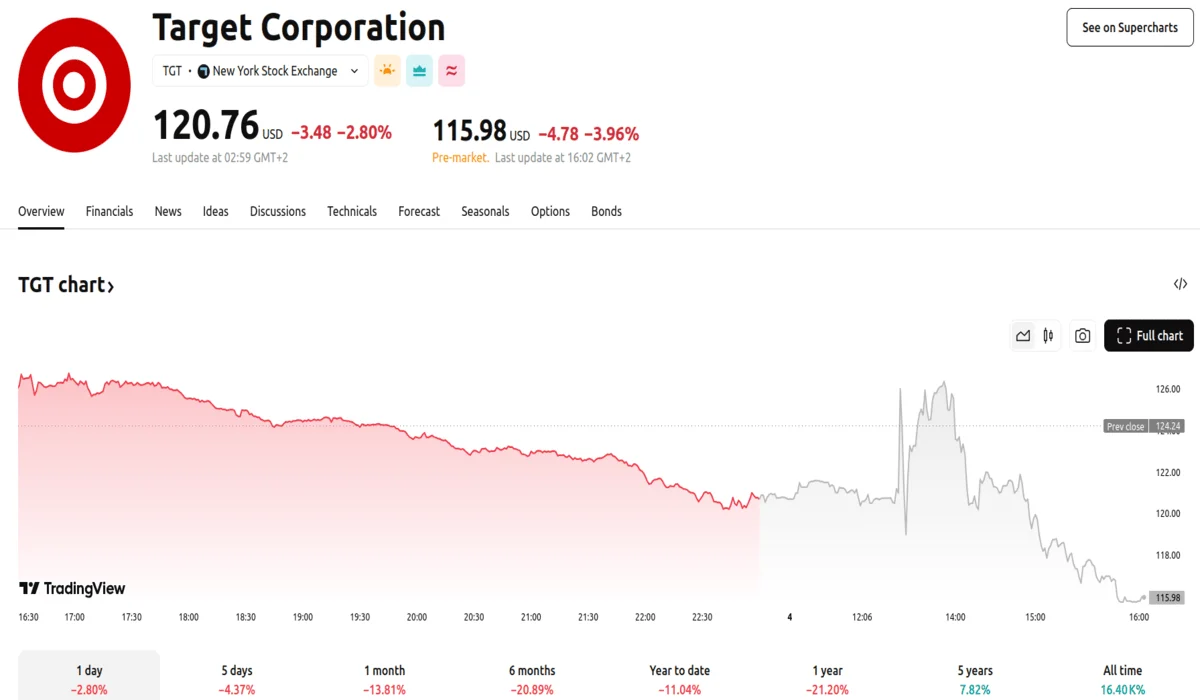This screenshot has height=700, width=1200.
Task: Click the 115.98 price label on the axis
Action: coord(1167,598)
